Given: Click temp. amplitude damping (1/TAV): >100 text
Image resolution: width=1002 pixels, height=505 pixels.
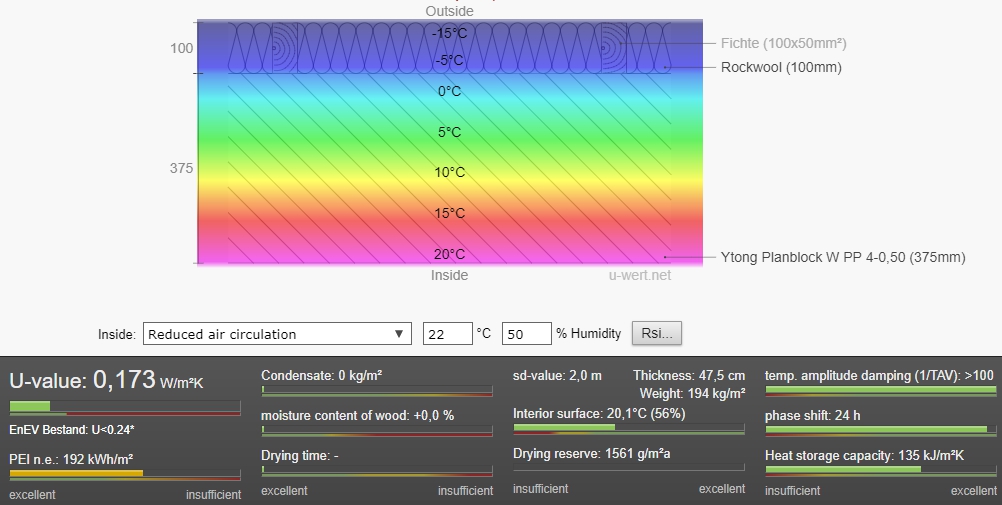Looking at the screenshot, I should (x=879, y=375).
